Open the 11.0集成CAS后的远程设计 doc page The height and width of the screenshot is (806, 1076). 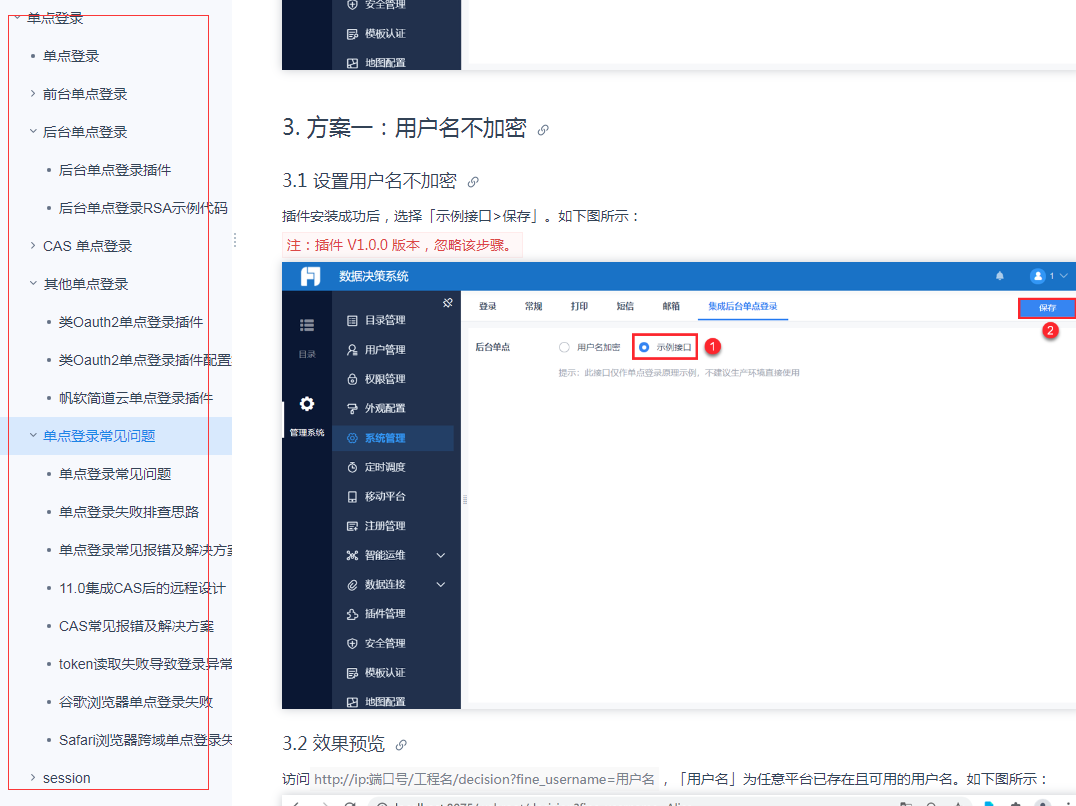pos(142,588)
